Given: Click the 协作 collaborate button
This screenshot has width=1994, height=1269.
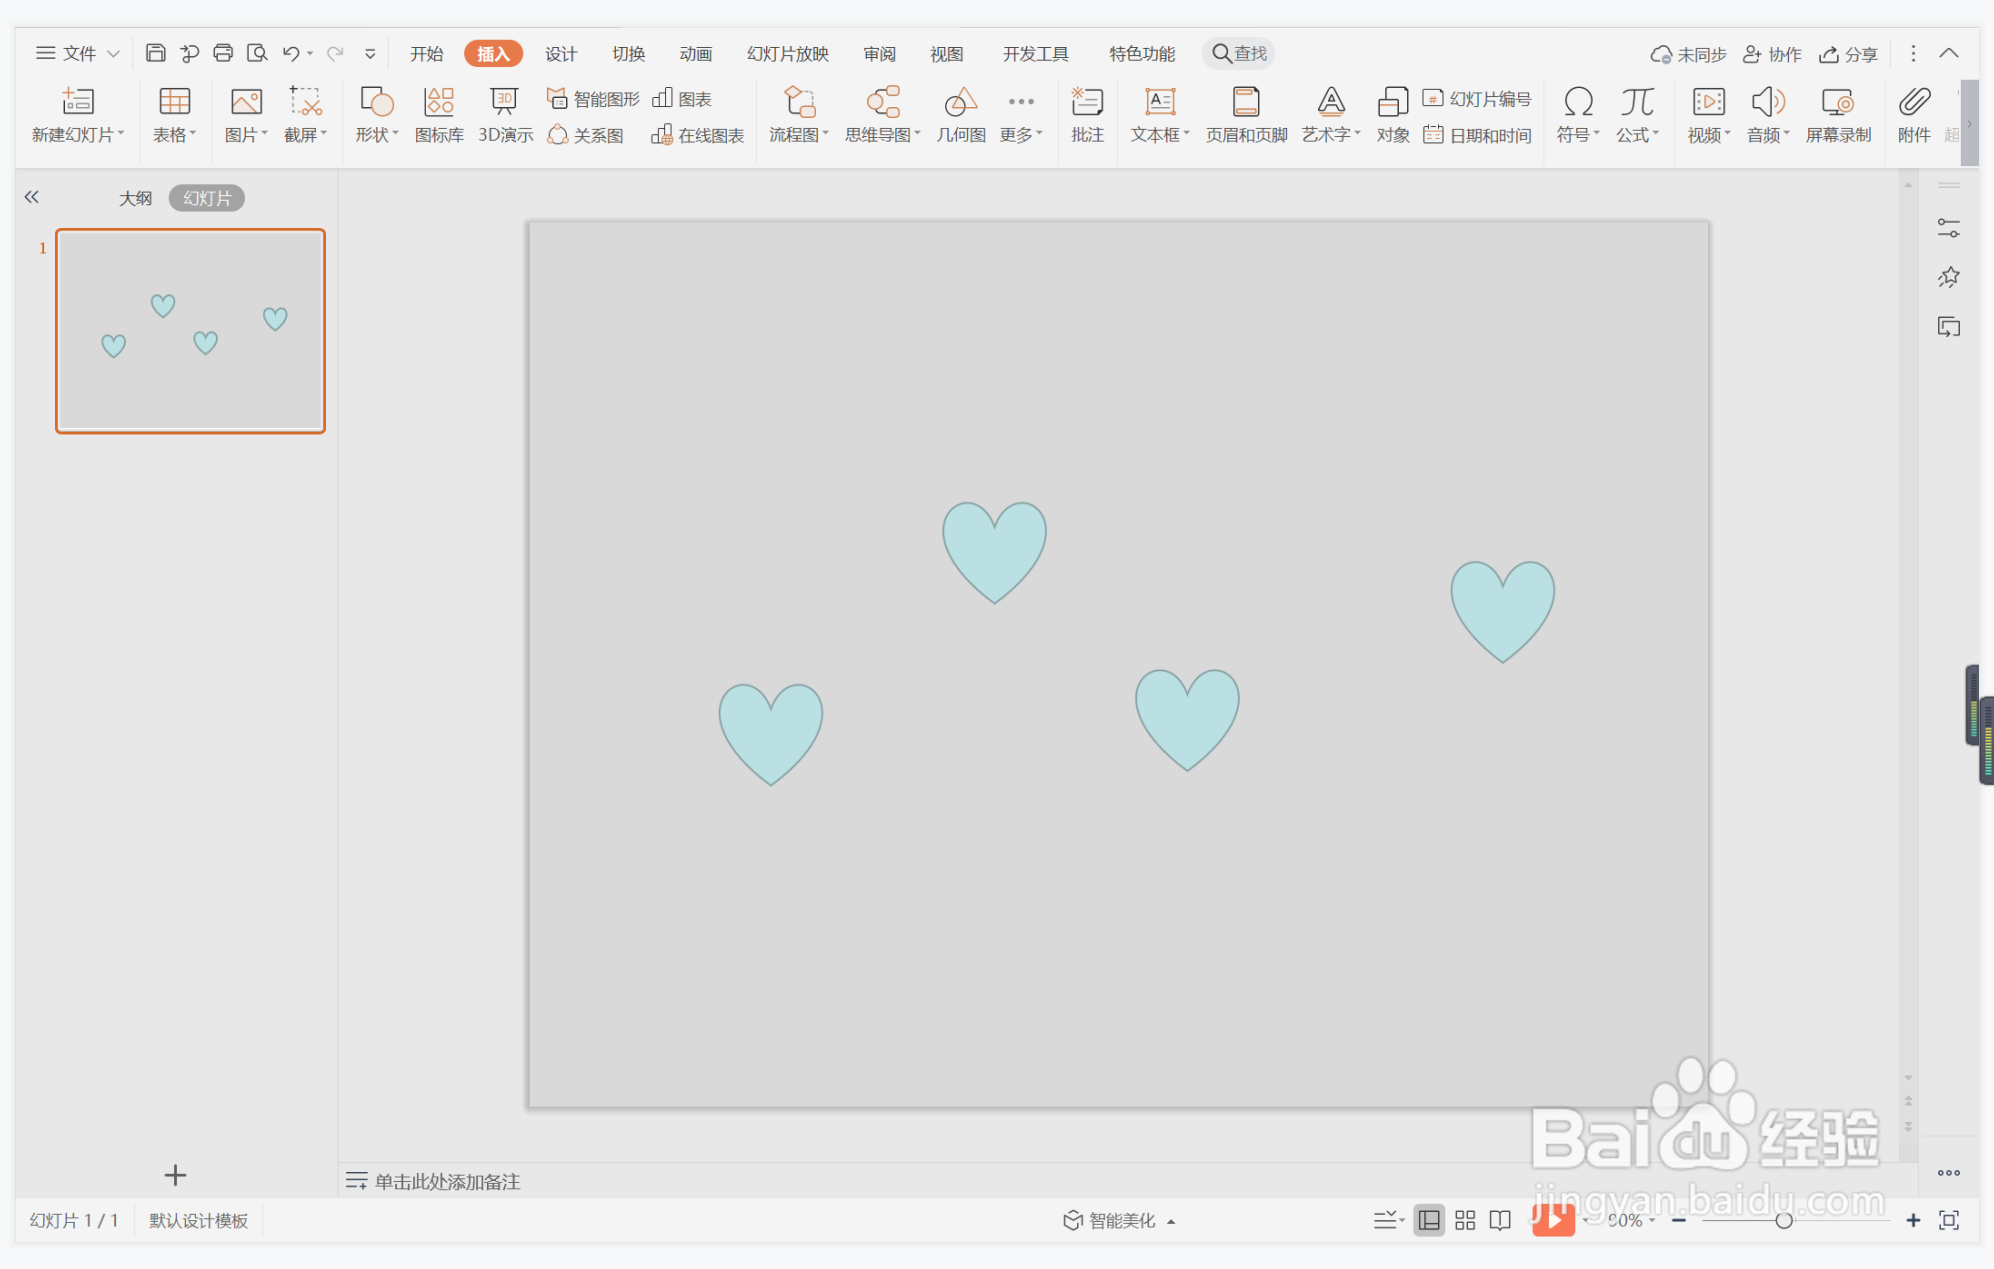Looking at the screenshot, I should (x=1772, y=54).
